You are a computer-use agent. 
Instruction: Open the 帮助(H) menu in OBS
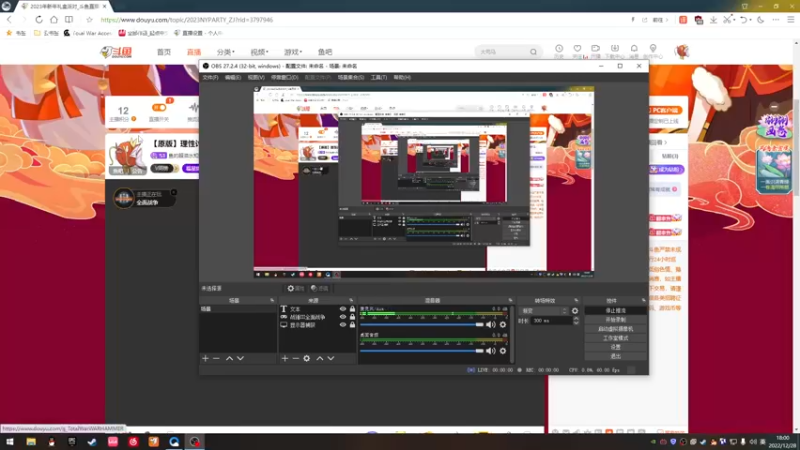402,78
